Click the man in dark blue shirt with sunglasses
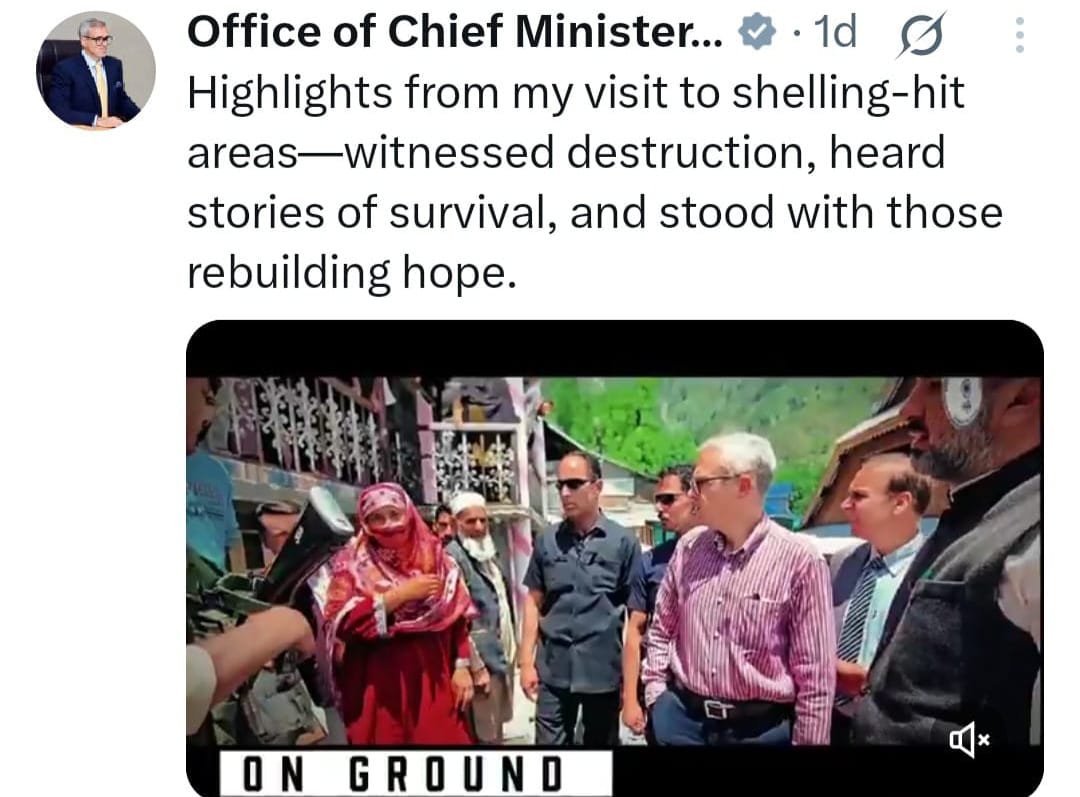 (577, 597)
